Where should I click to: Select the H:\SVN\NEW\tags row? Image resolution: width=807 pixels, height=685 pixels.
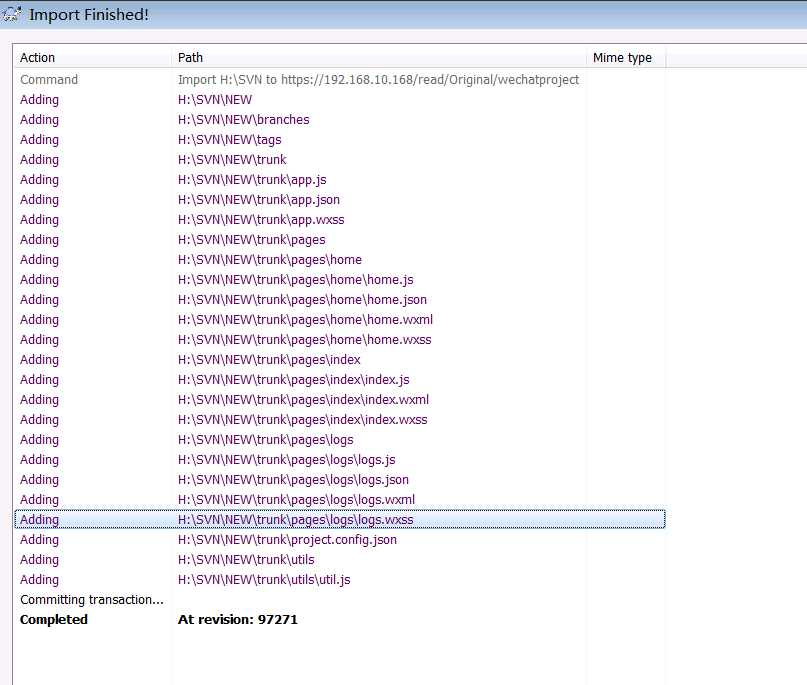(340, 140)
